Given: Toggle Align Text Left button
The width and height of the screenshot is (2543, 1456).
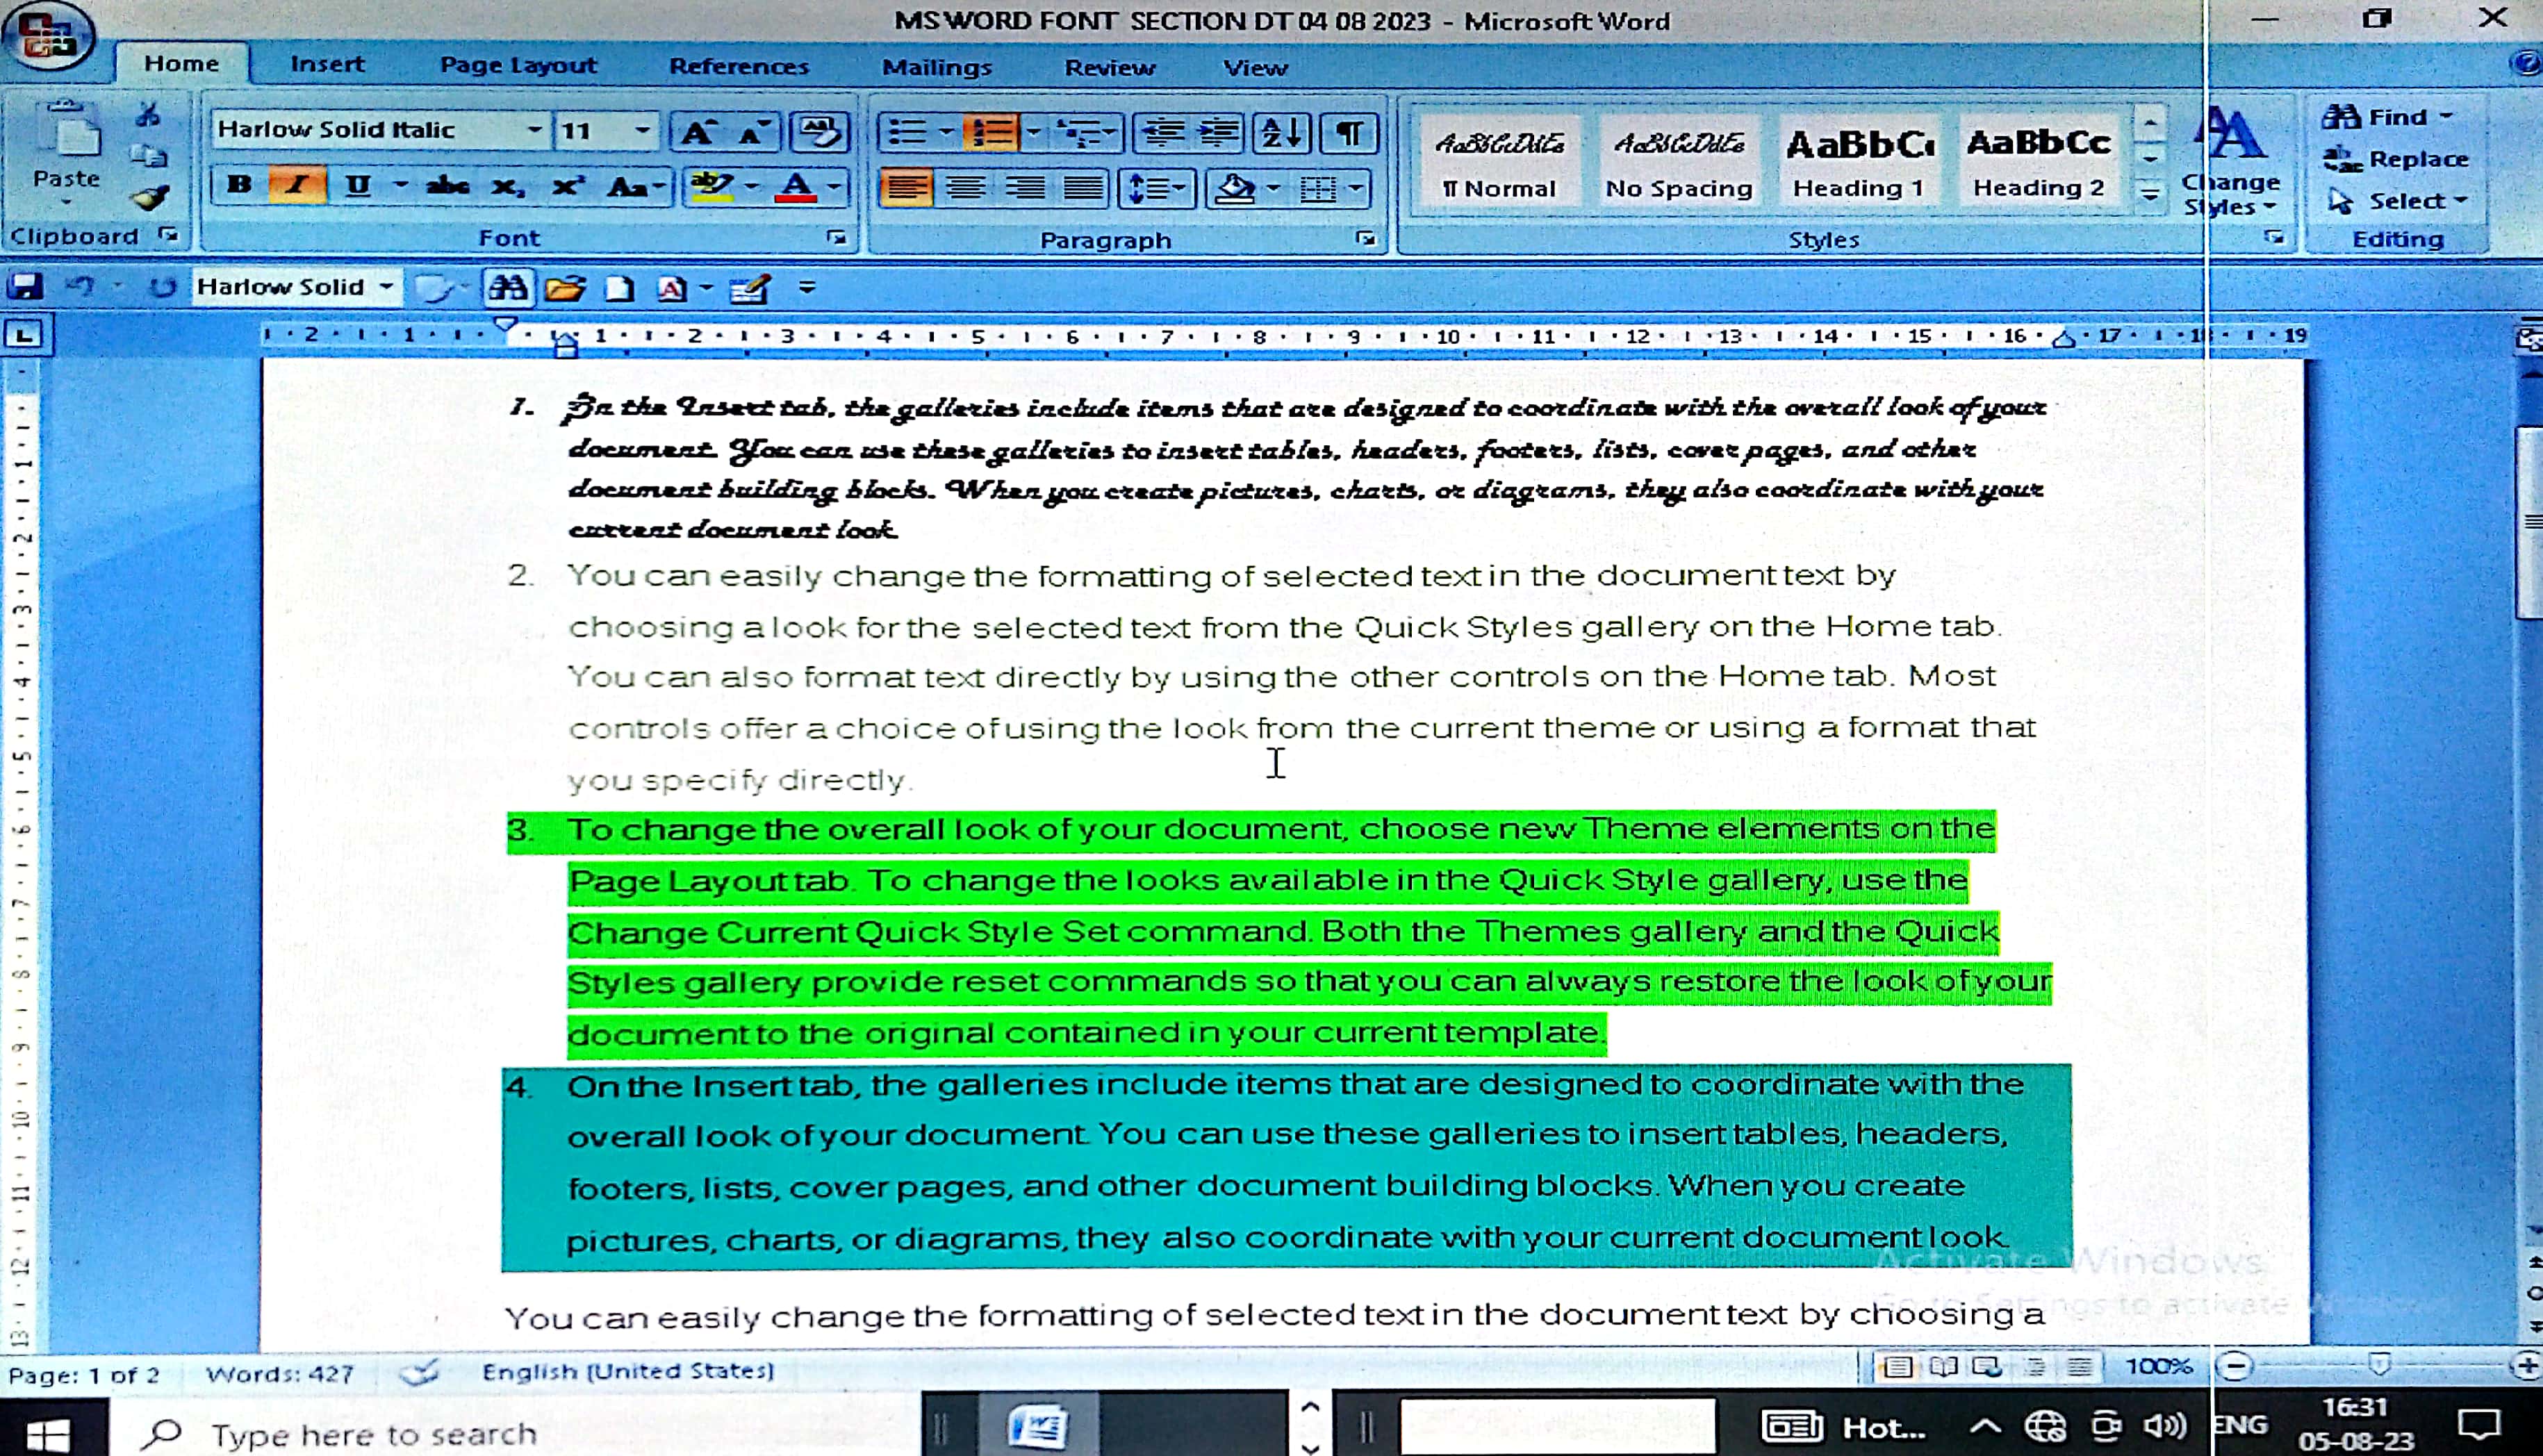Looking at the screenshot, I should point(906,188).
